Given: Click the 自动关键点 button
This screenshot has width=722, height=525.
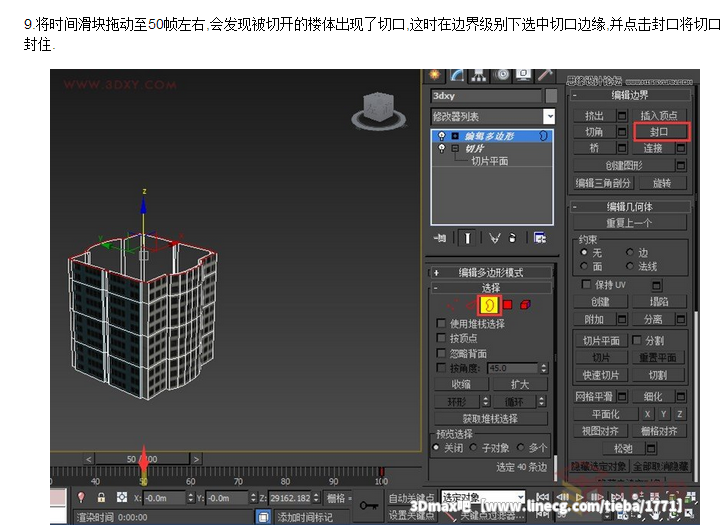Looking at the screenshot, I should click(411, 498).
